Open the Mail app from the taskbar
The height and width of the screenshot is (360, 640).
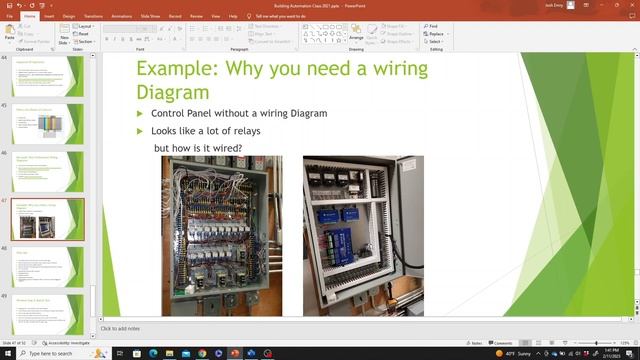click(x=186, y=353)
